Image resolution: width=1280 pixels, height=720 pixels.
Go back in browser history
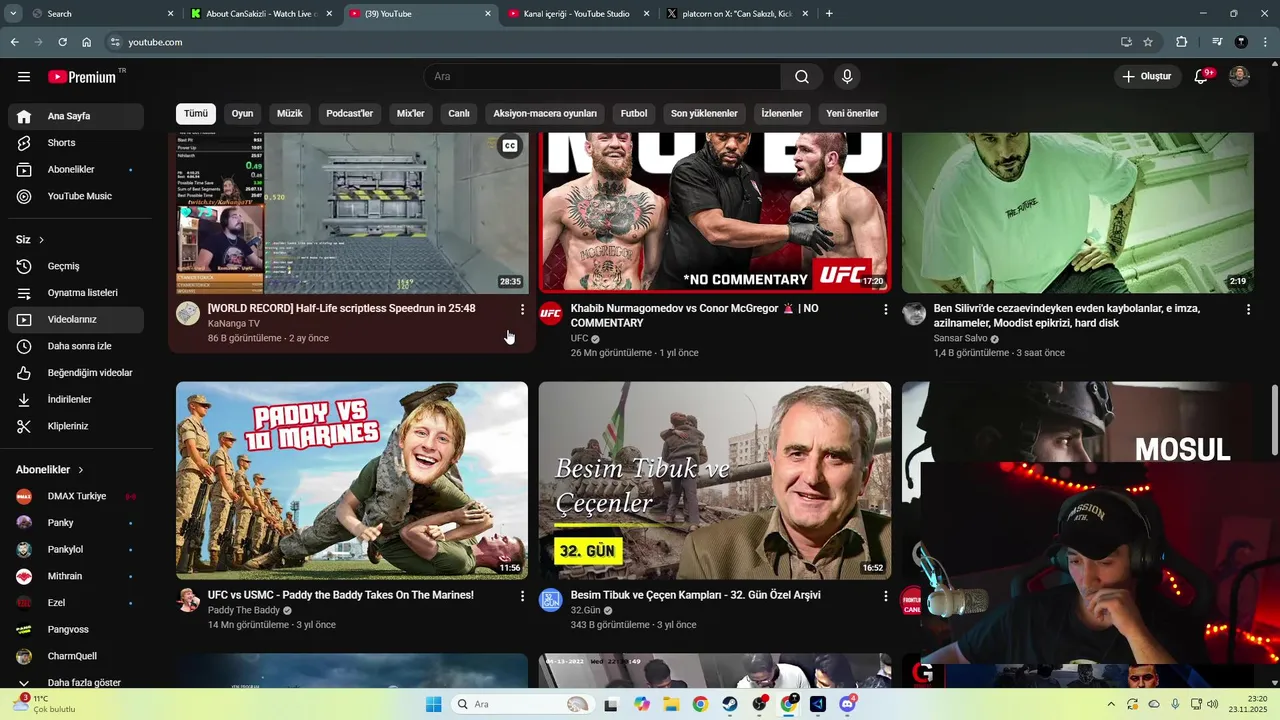[x=14, y=42]
